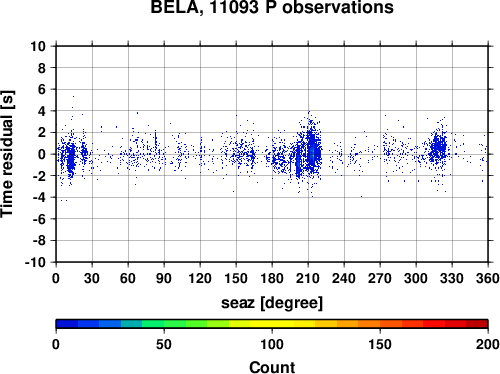Click the x-axis tick label 90
Viewport: 500px width, 374px height.
164,278
